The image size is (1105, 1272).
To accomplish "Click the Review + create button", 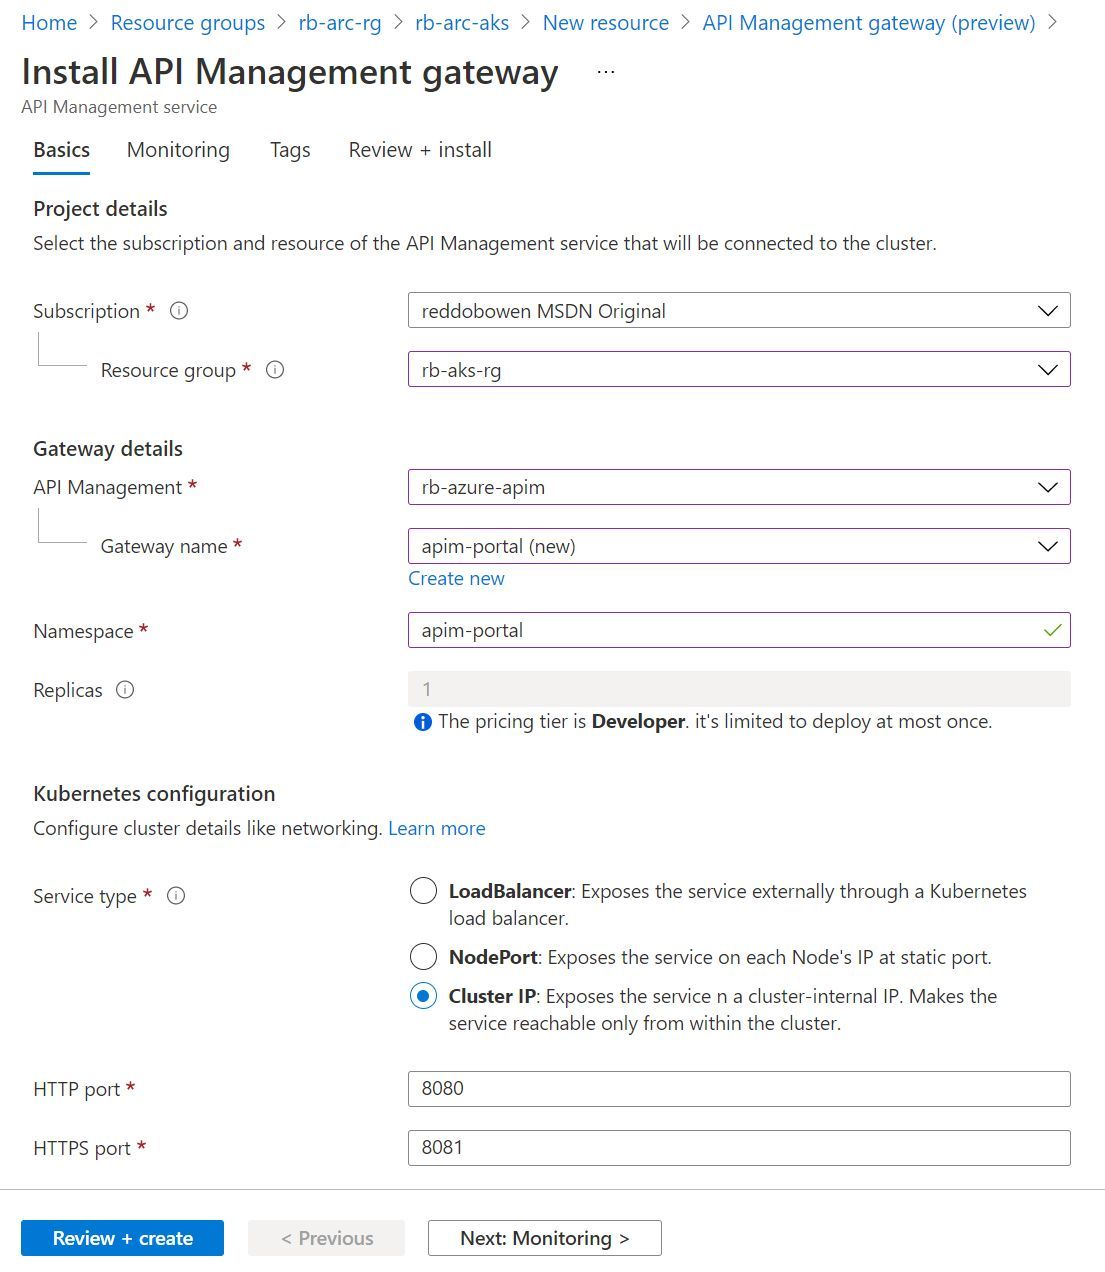I will 121,1238.
